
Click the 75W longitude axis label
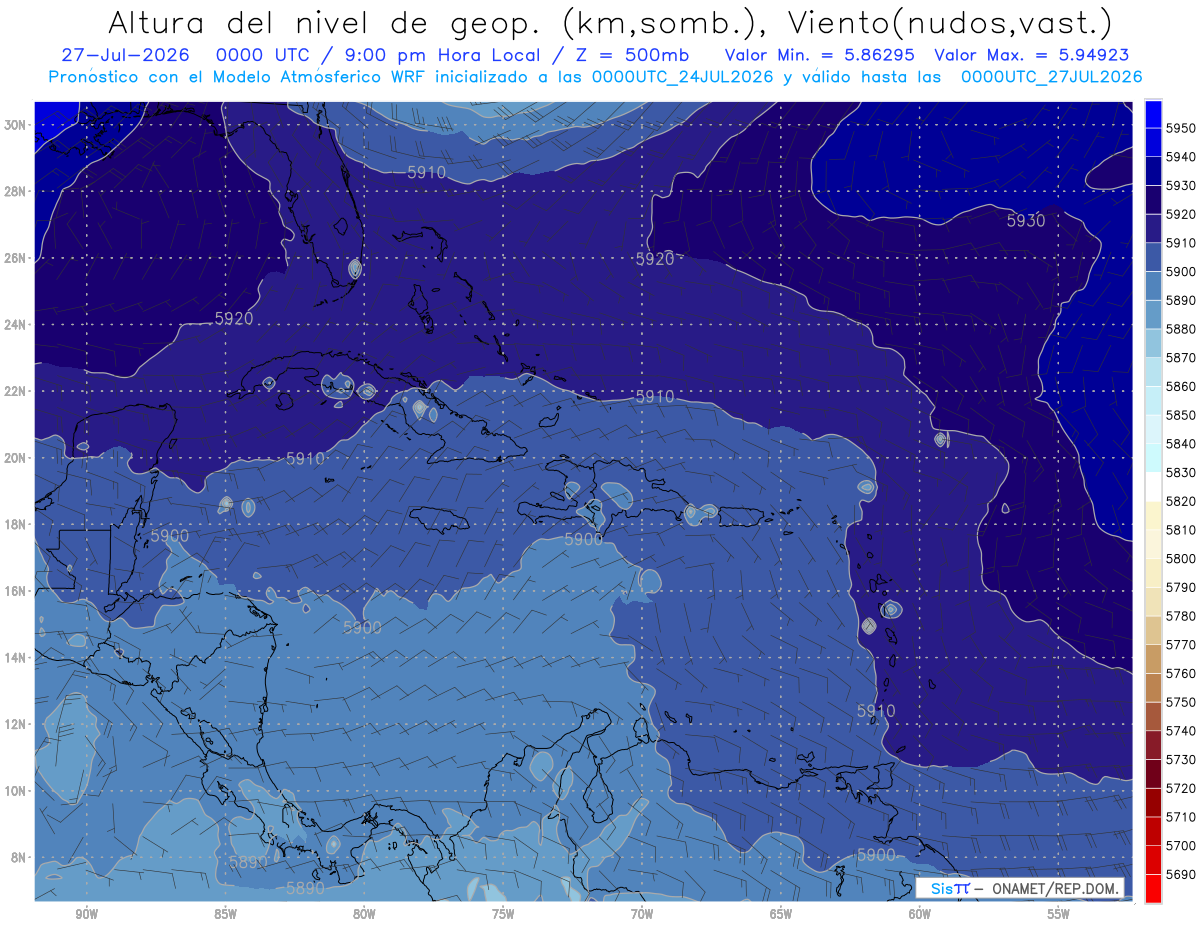point(503,913)
